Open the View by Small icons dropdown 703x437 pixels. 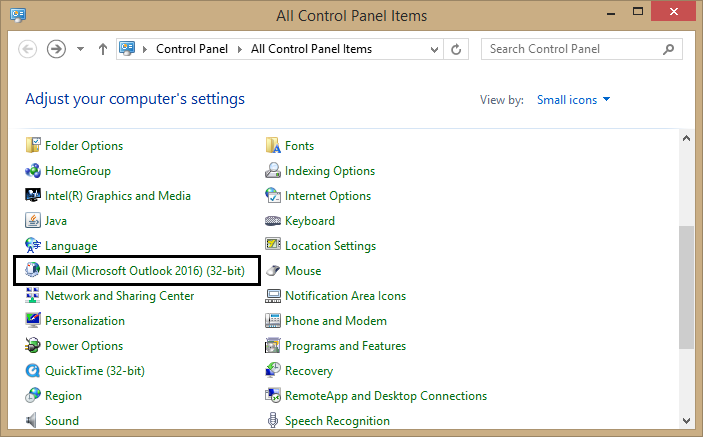point(573,100)
